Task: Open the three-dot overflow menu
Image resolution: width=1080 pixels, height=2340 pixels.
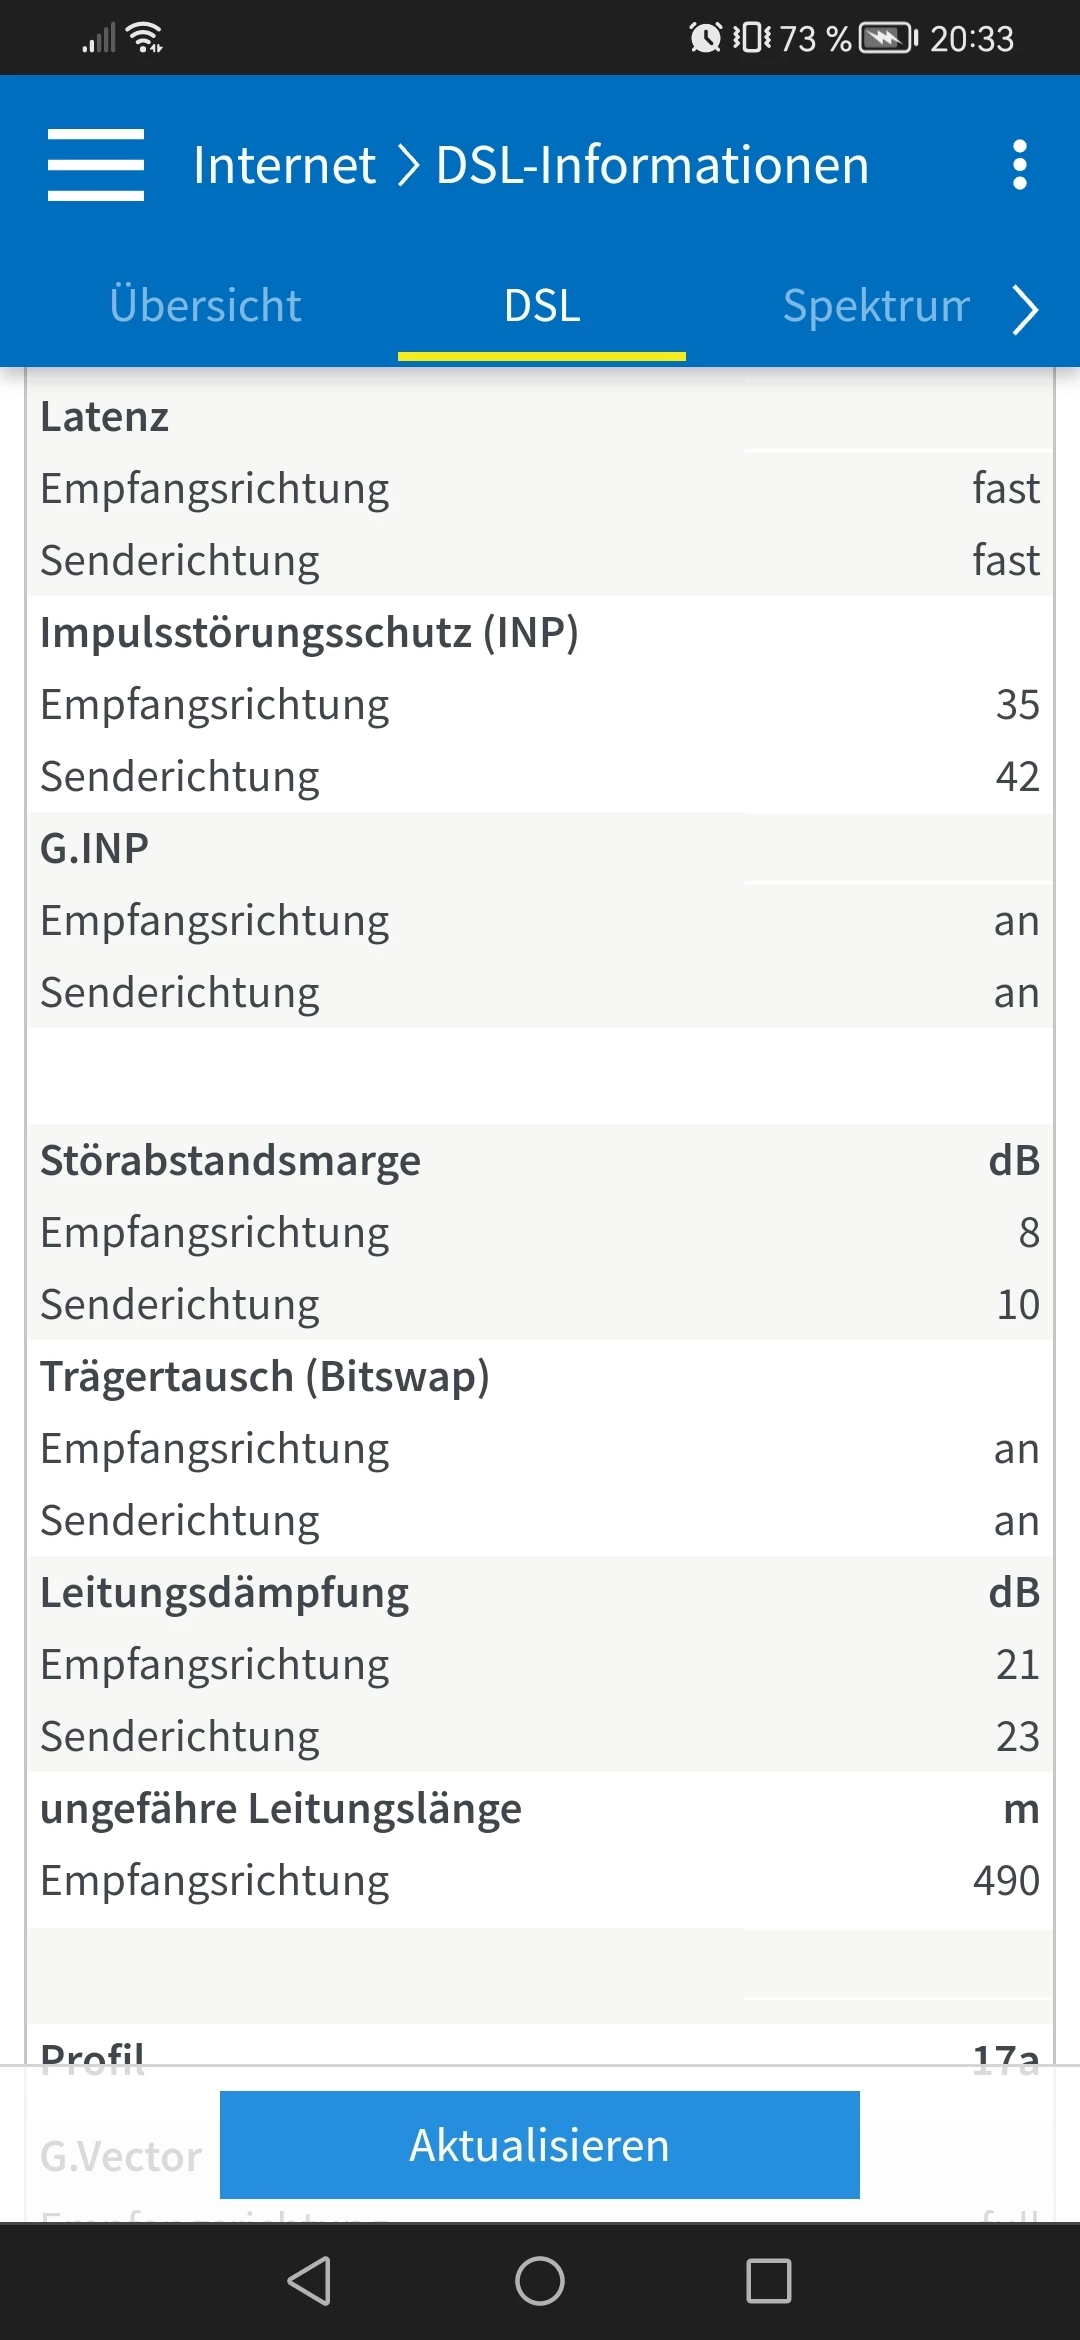Action: tap(1019, 165)
